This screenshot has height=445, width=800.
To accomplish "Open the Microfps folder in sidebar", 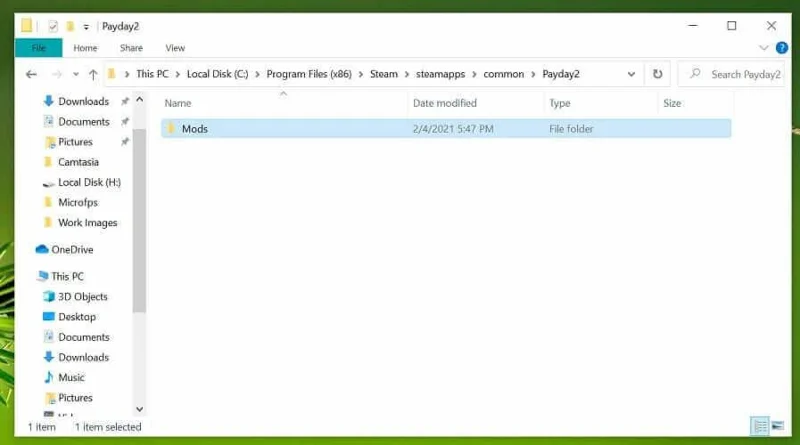I will tap(78, 202).
